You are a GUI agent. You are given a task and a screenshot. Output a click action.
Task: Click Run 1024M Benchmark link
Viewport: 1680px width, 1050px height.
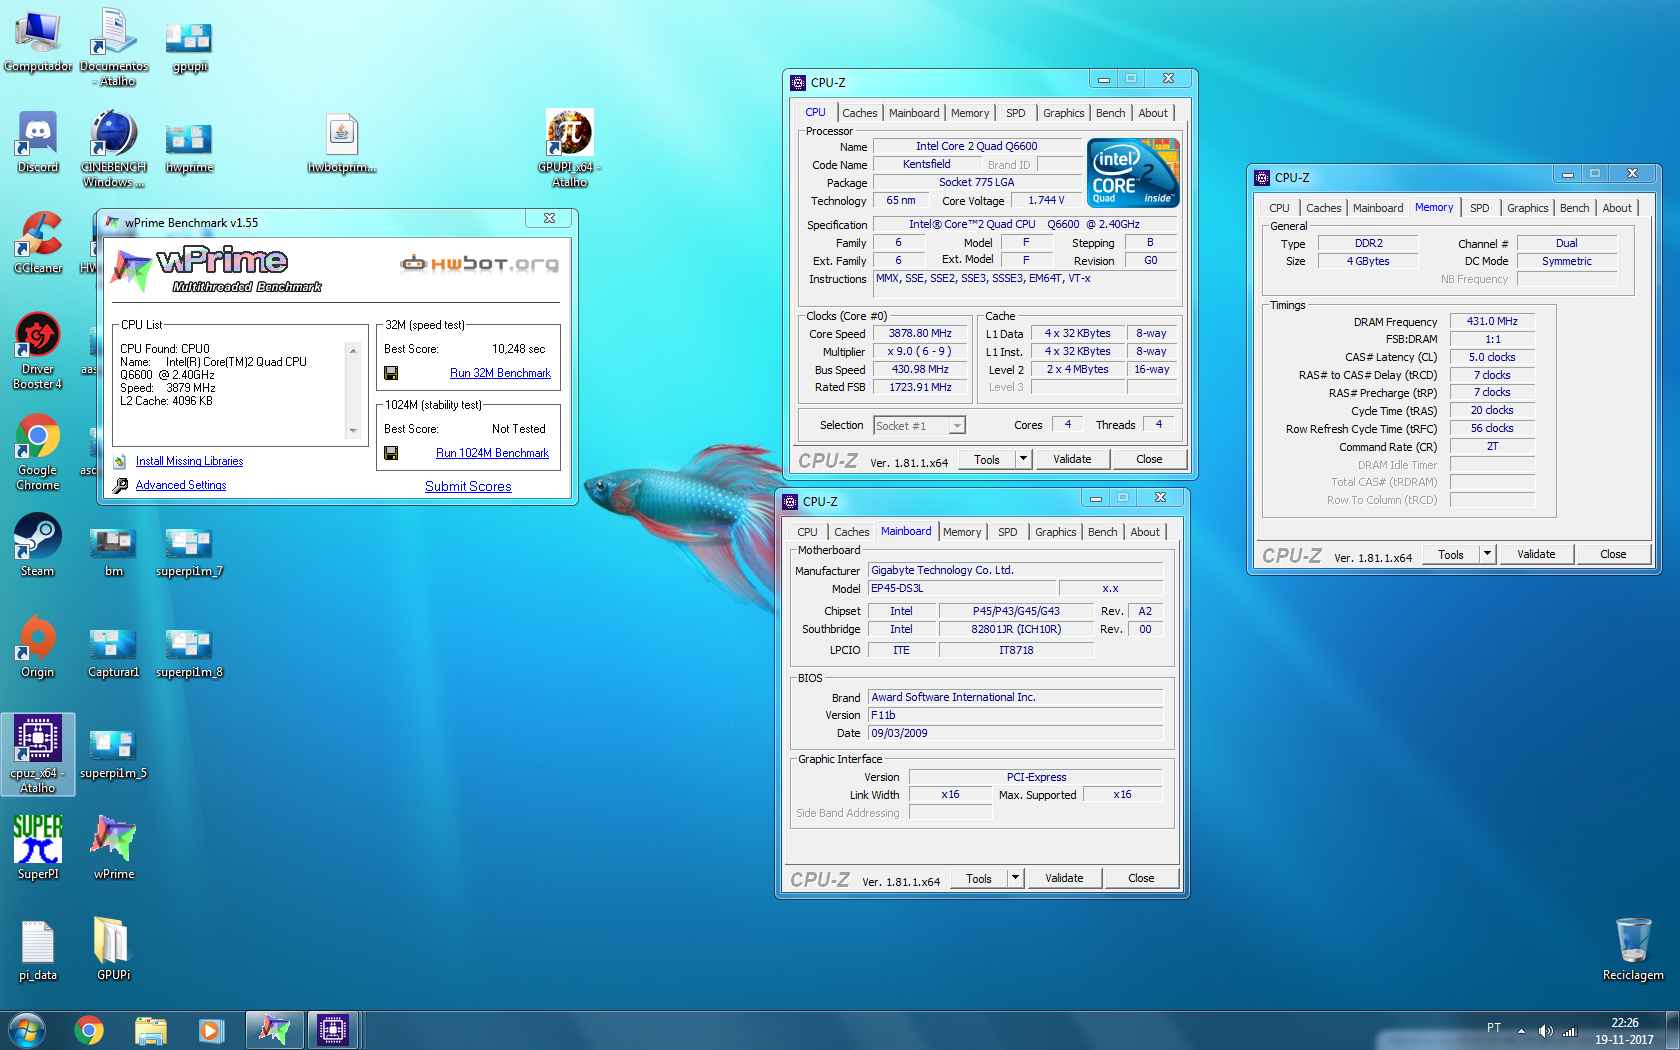(492, 453)
